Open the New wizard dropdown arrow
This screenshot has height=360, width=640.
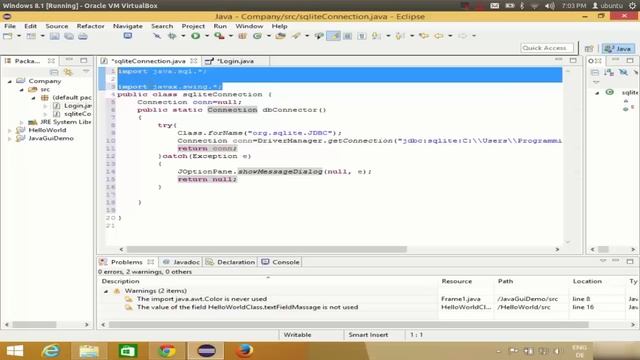(19, 36)
